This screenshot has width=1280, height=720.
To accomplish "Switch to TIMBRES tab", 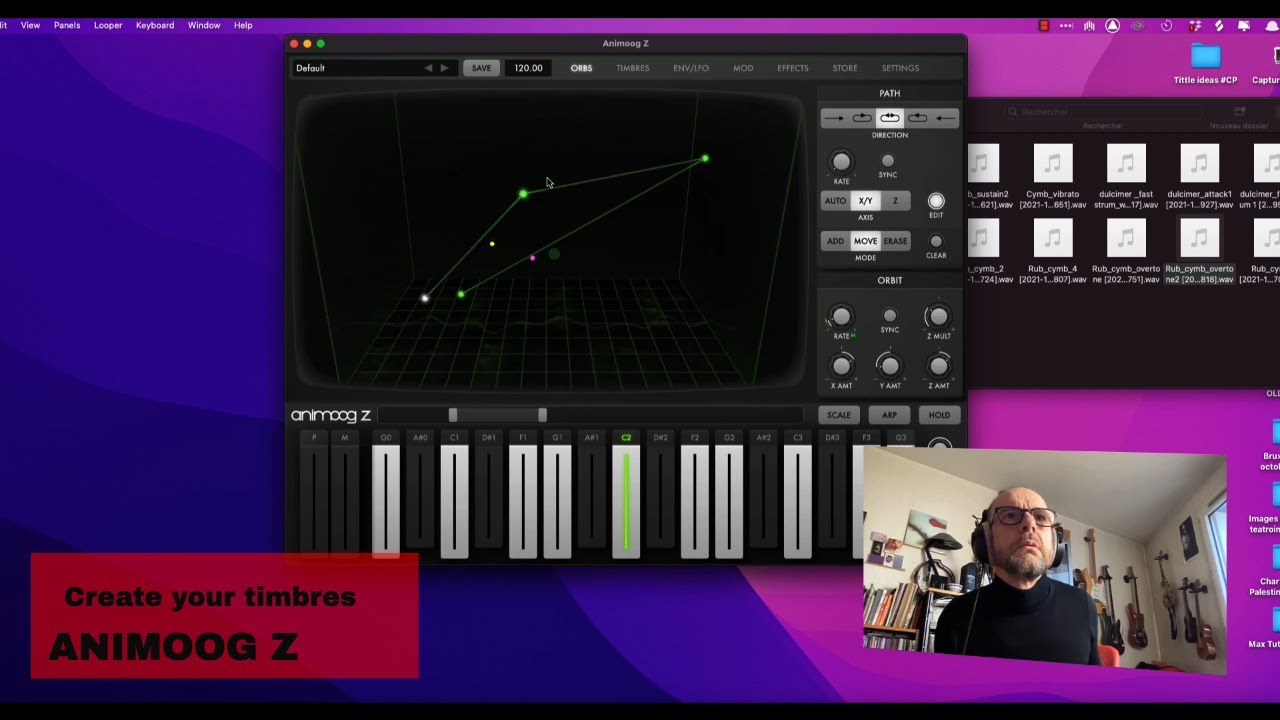I will point(633,68).
